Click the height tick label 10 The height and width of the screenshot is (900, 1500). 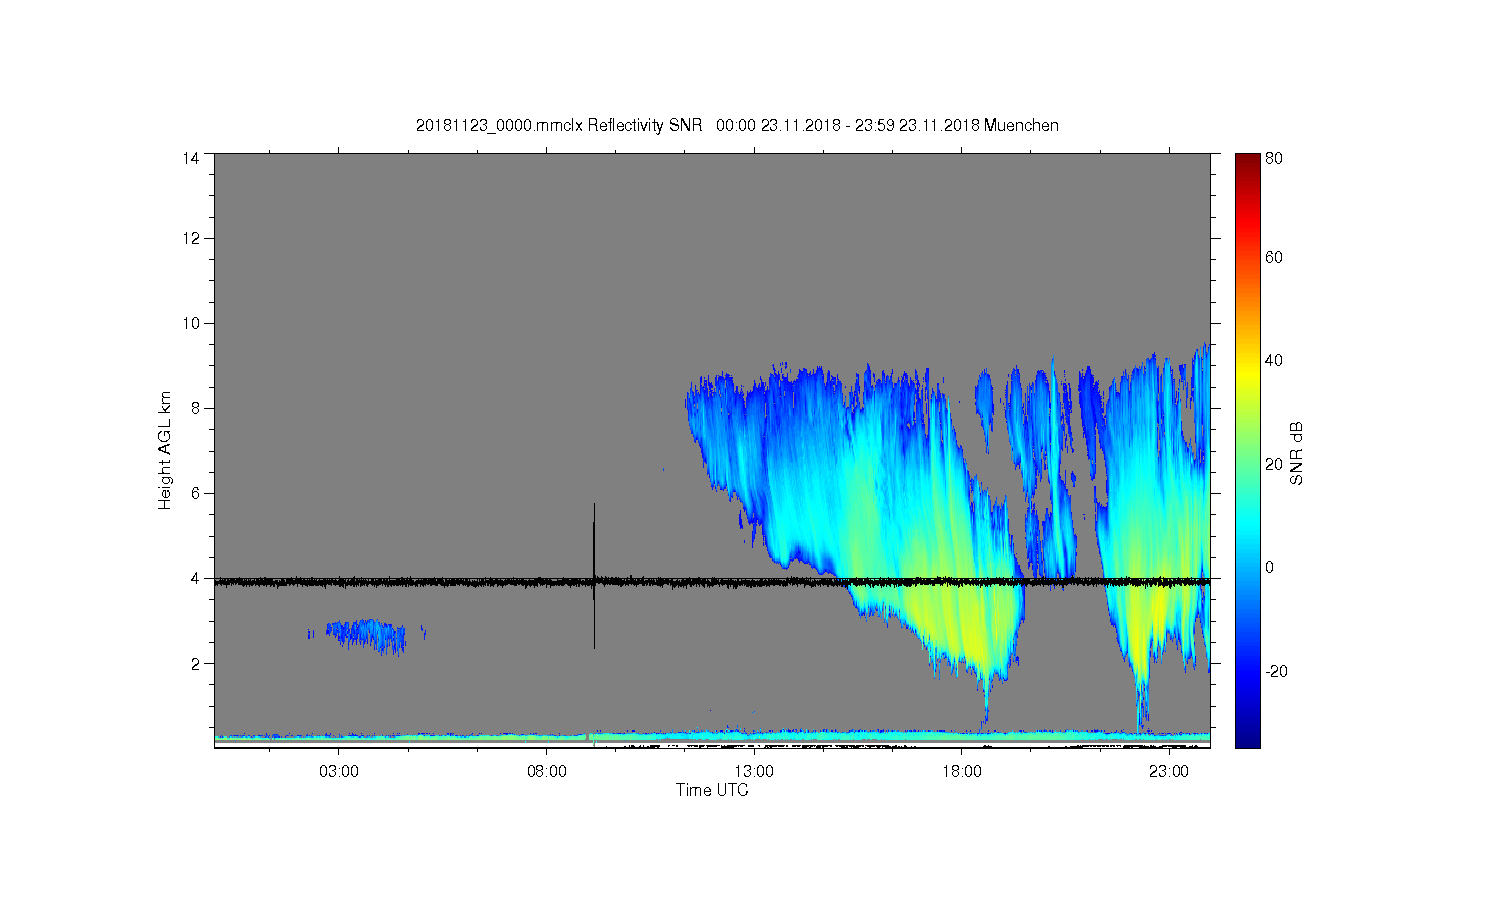191,323
